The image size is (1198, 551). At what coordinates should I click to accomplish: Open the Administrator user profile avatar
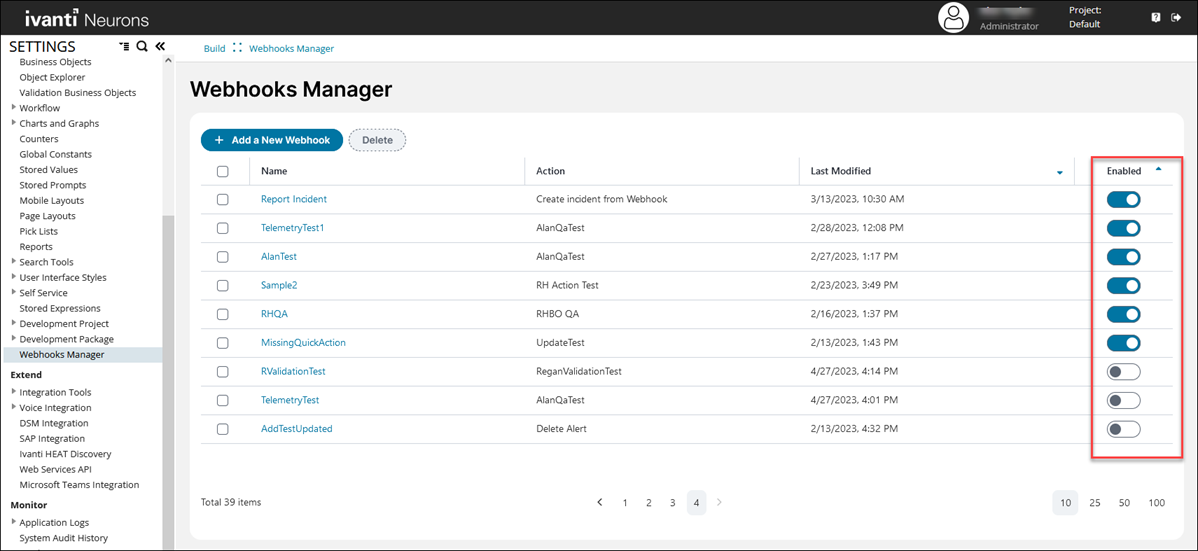click(955, 18)
